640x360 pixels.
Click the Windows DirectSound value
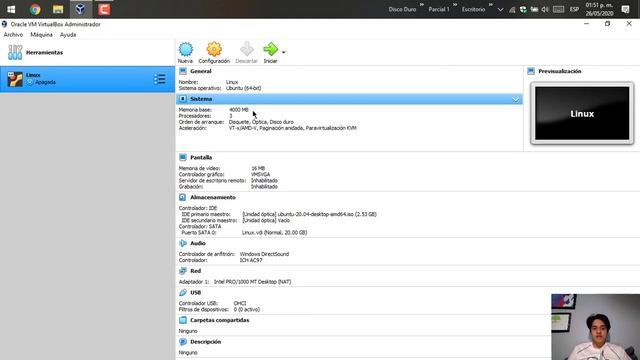(264, 254)
